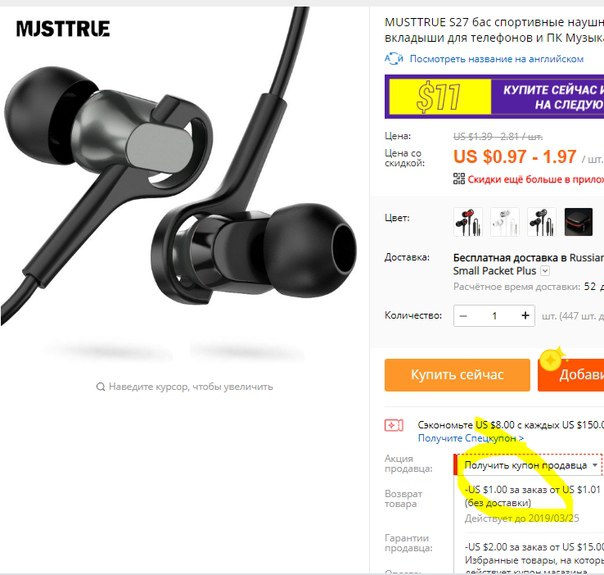The height and width of the screenshot is (575, 604).
Task: Click the $11 promotional banner
Action: click(494, 96)
